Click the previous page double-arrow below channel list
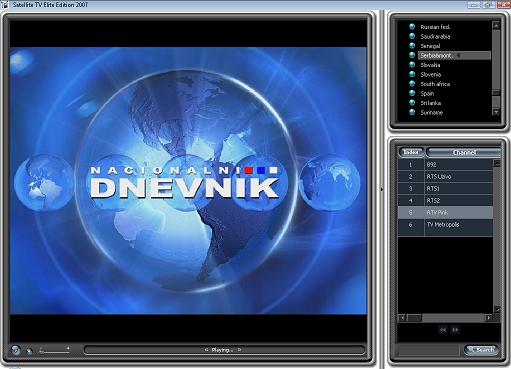The height and width of the screenshot is (369, 511). pyautogui.click(x=443, y=330)
